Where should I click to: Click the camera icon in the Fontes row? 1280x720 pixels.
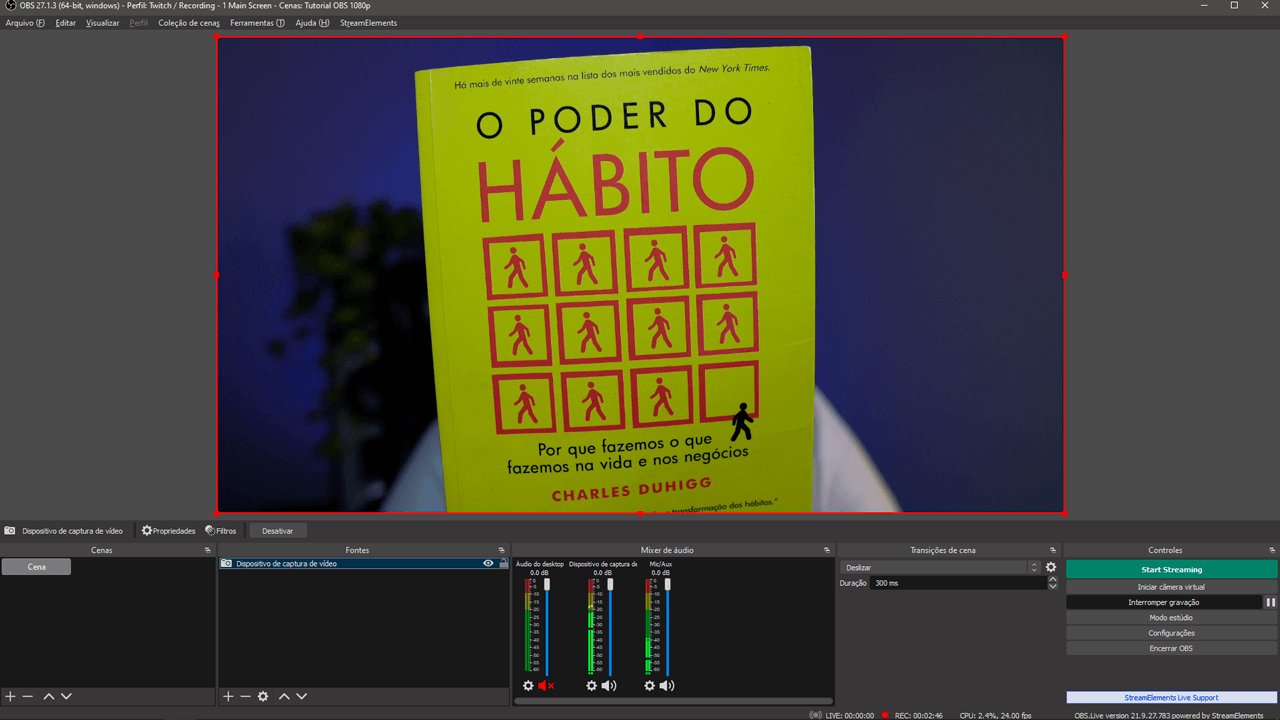(227, 564)
